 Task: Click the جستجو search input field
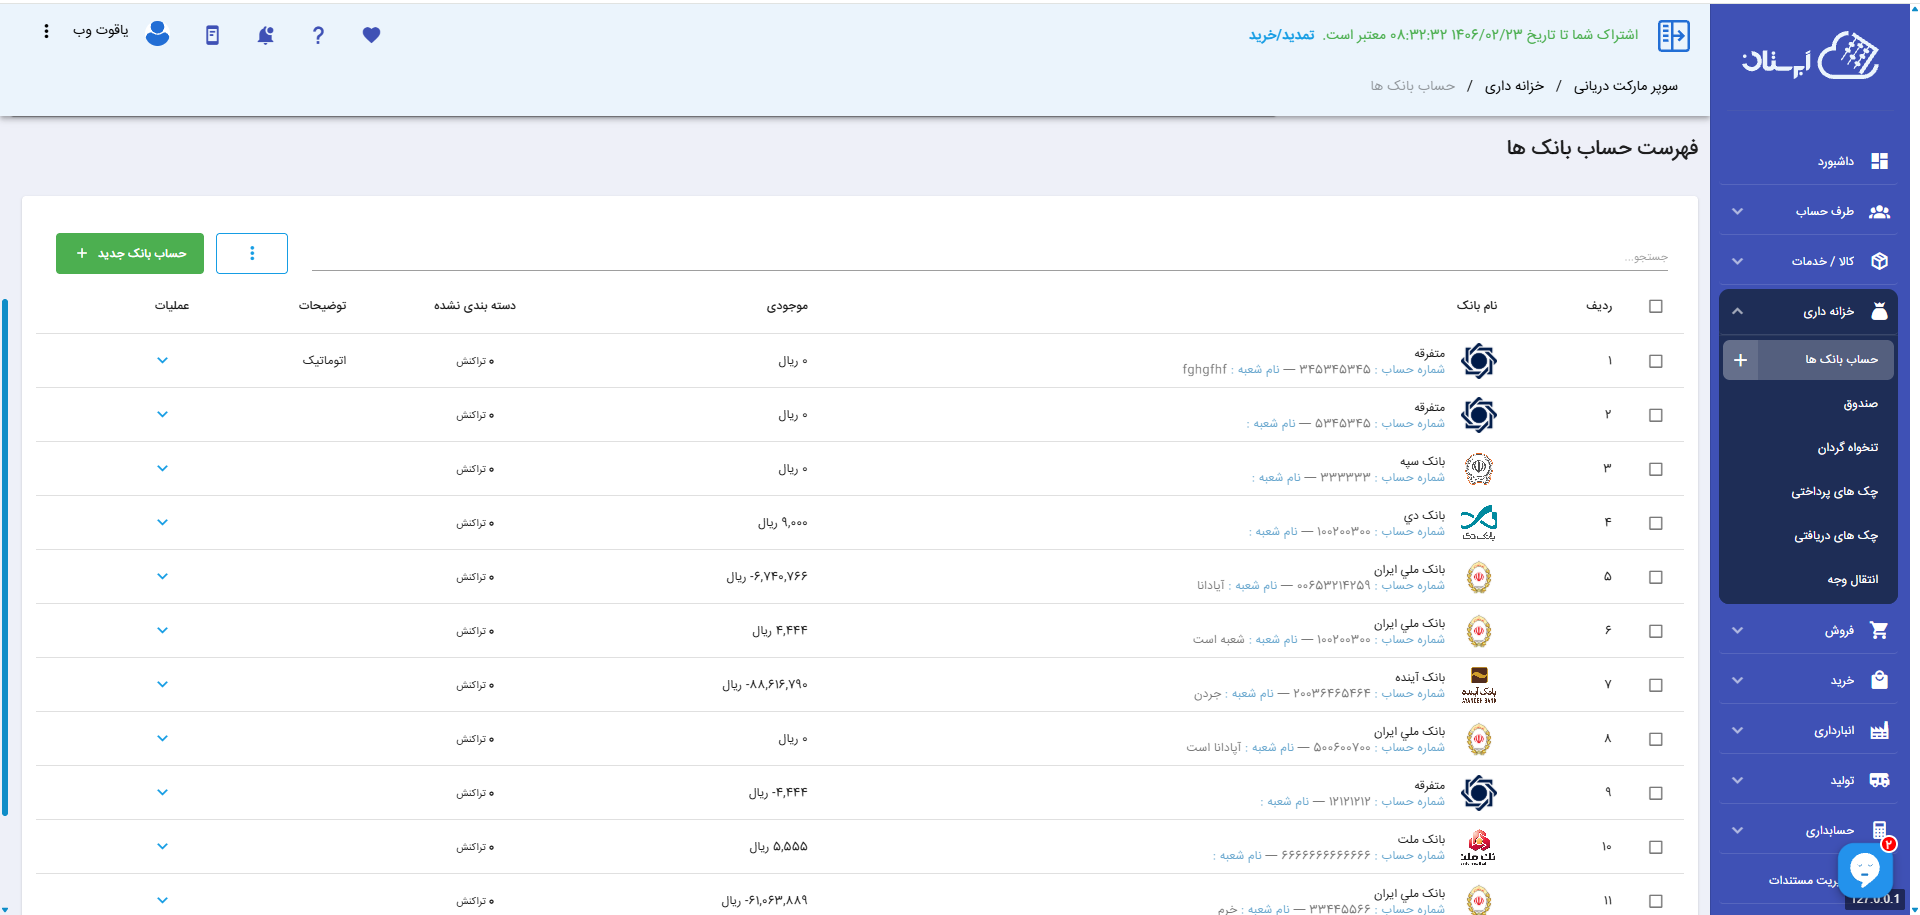coord(990,256)
